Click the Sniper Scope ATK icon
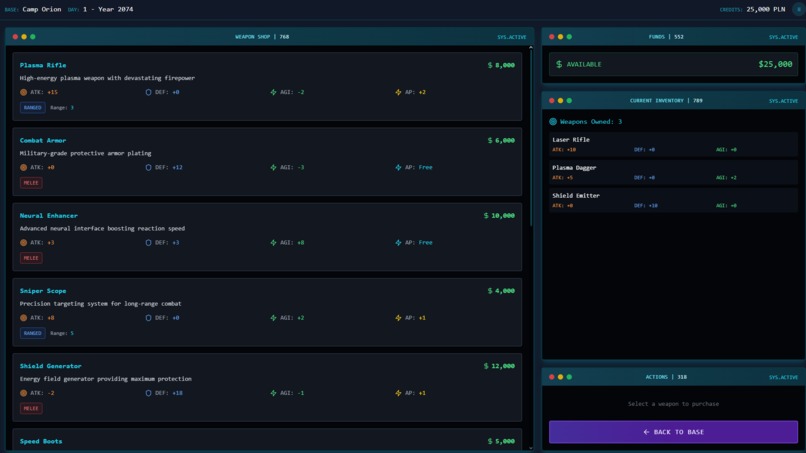Image resolution: width=806 pixels, height=453 pixels. pos(23,318)
